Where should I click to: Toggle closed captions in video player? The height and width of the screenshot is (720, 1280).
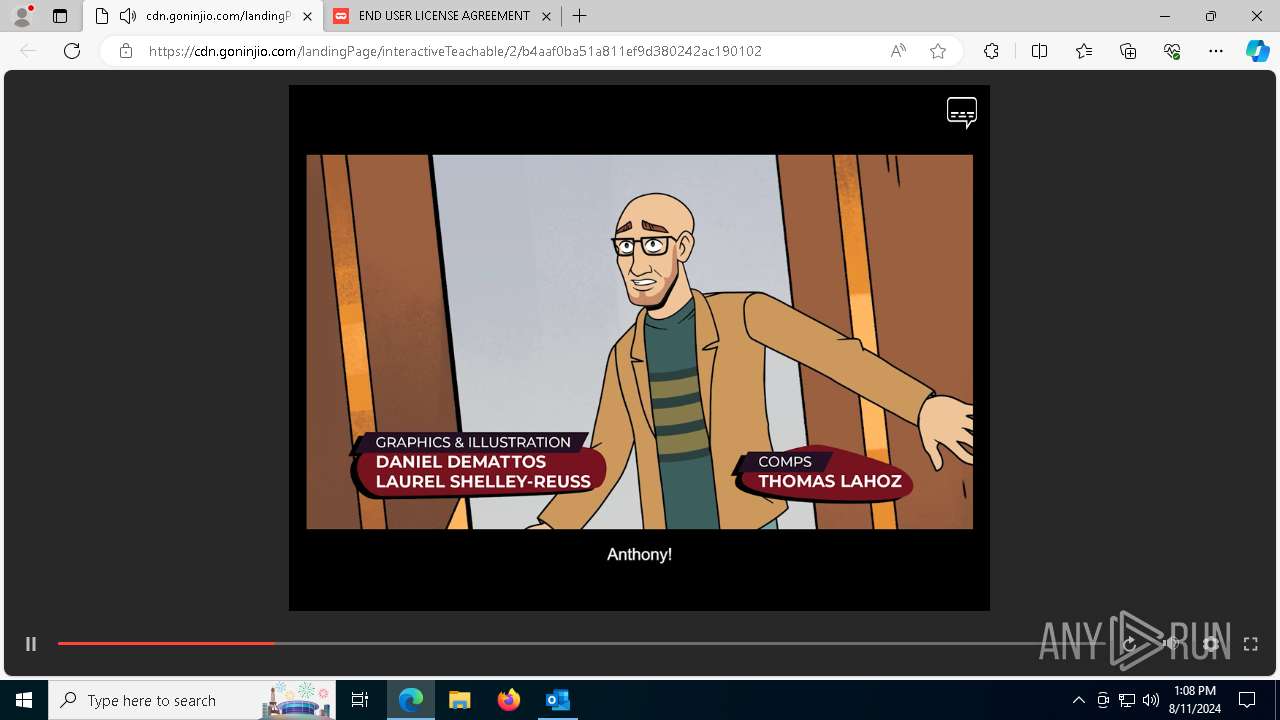[x=962, y=112]
